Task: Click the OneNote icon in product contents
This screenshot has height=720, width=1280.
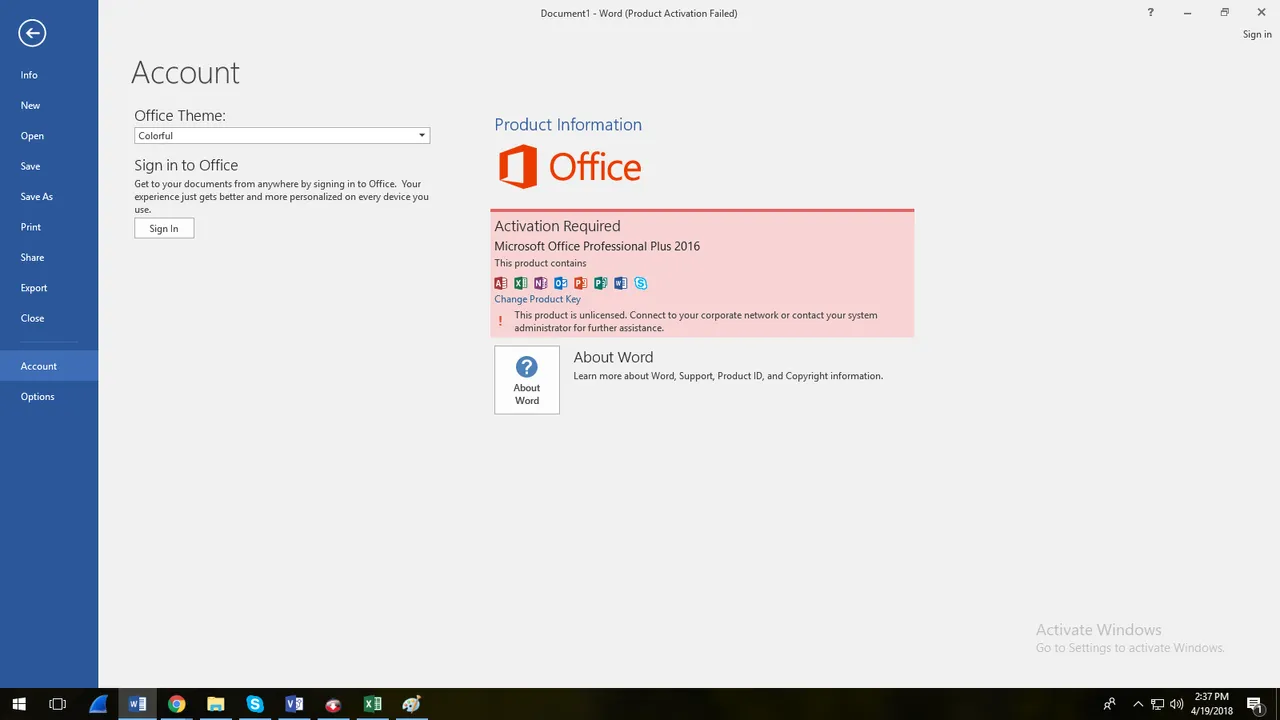Action: [x=541, y=283]
